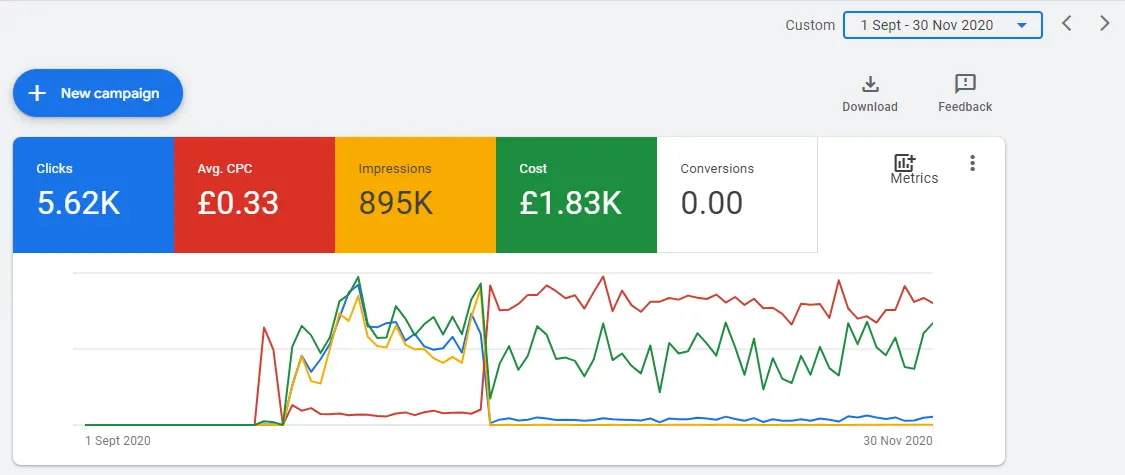Open the Metrics chart icon
Viewport: 1125px width, 475px height.
904,163
